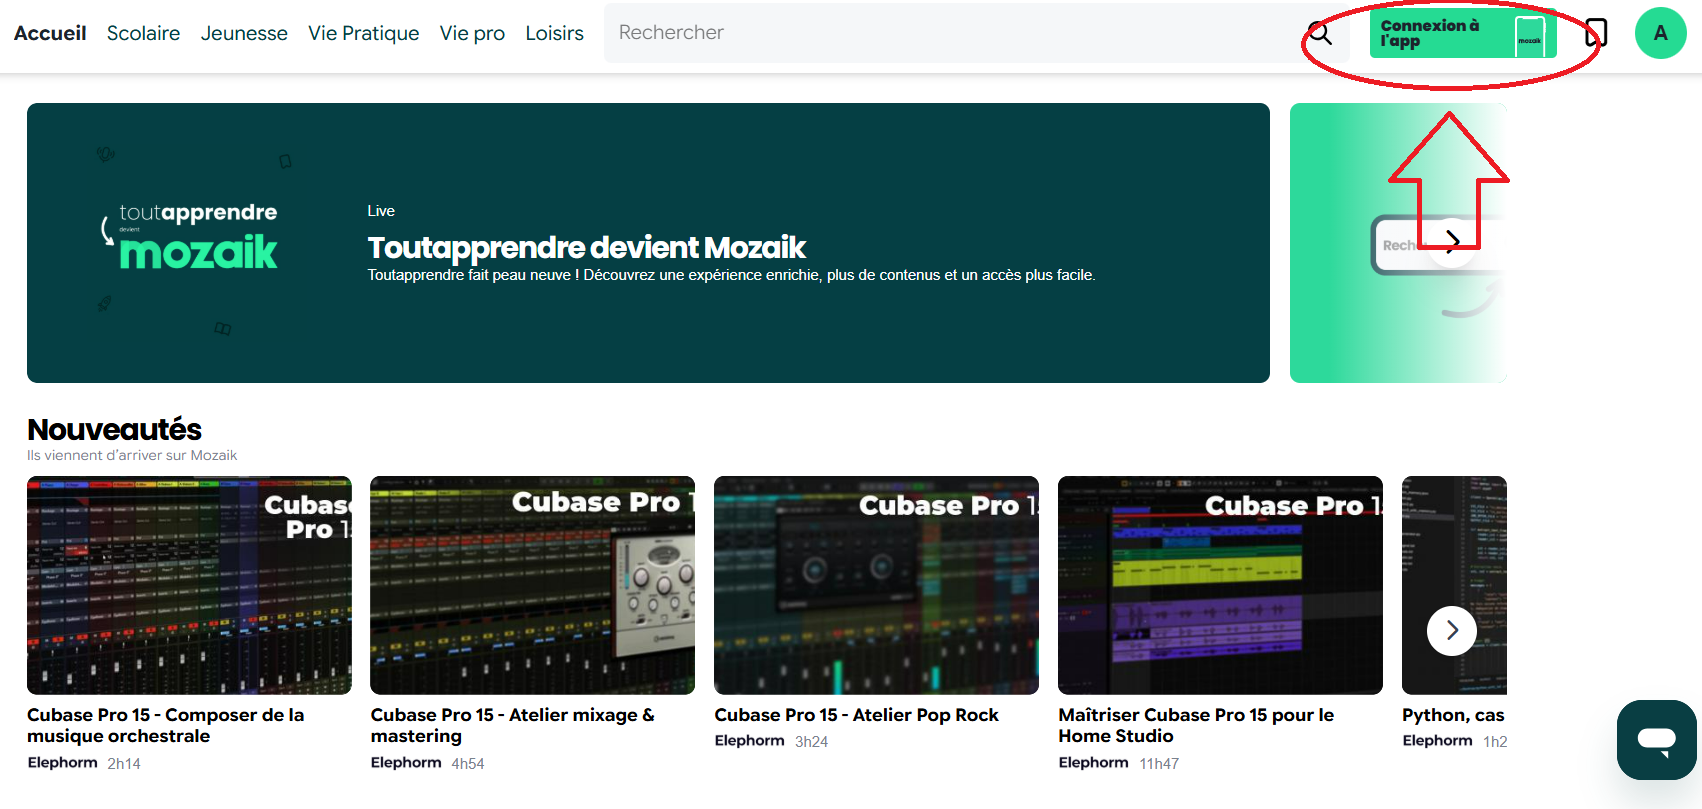Open Cubase Pro 15 orchestral course thumbnail

click(x=189, y=585)
